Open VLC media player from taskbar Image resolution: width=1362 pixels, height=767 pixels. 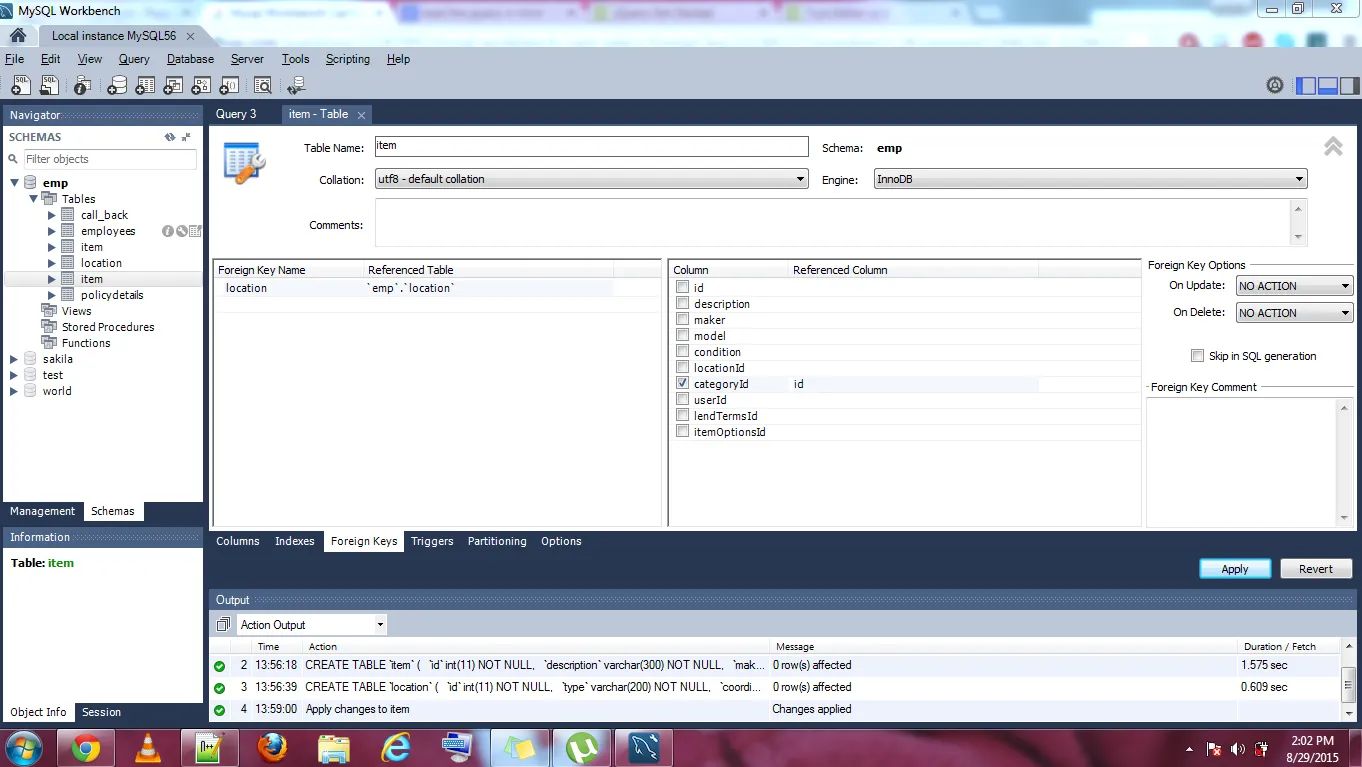coord(148,748)
